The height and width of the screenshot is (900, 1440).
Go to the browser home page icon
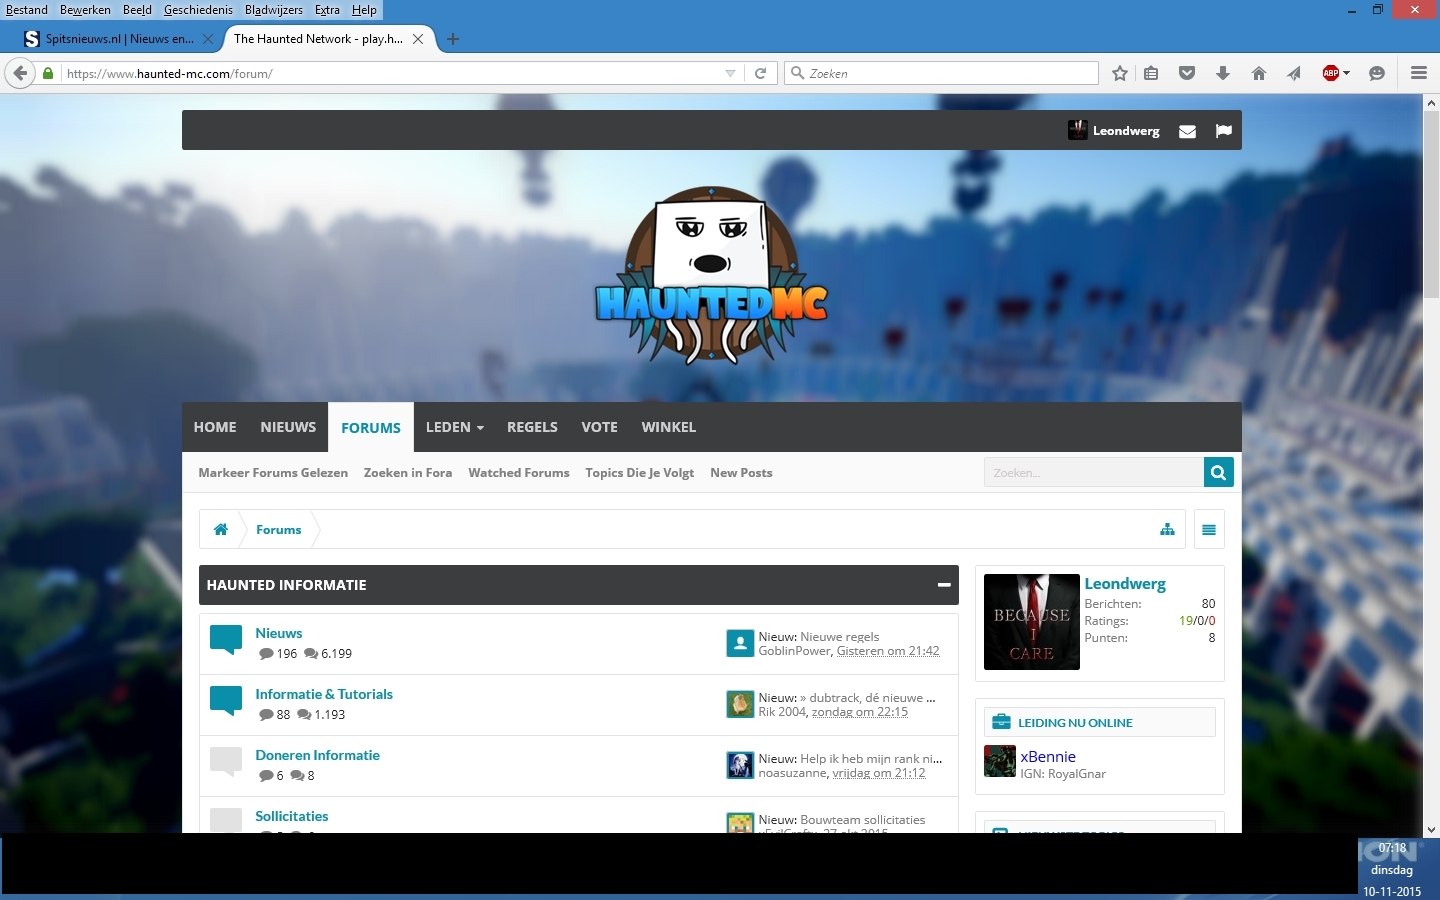(x=1259, y=73)
